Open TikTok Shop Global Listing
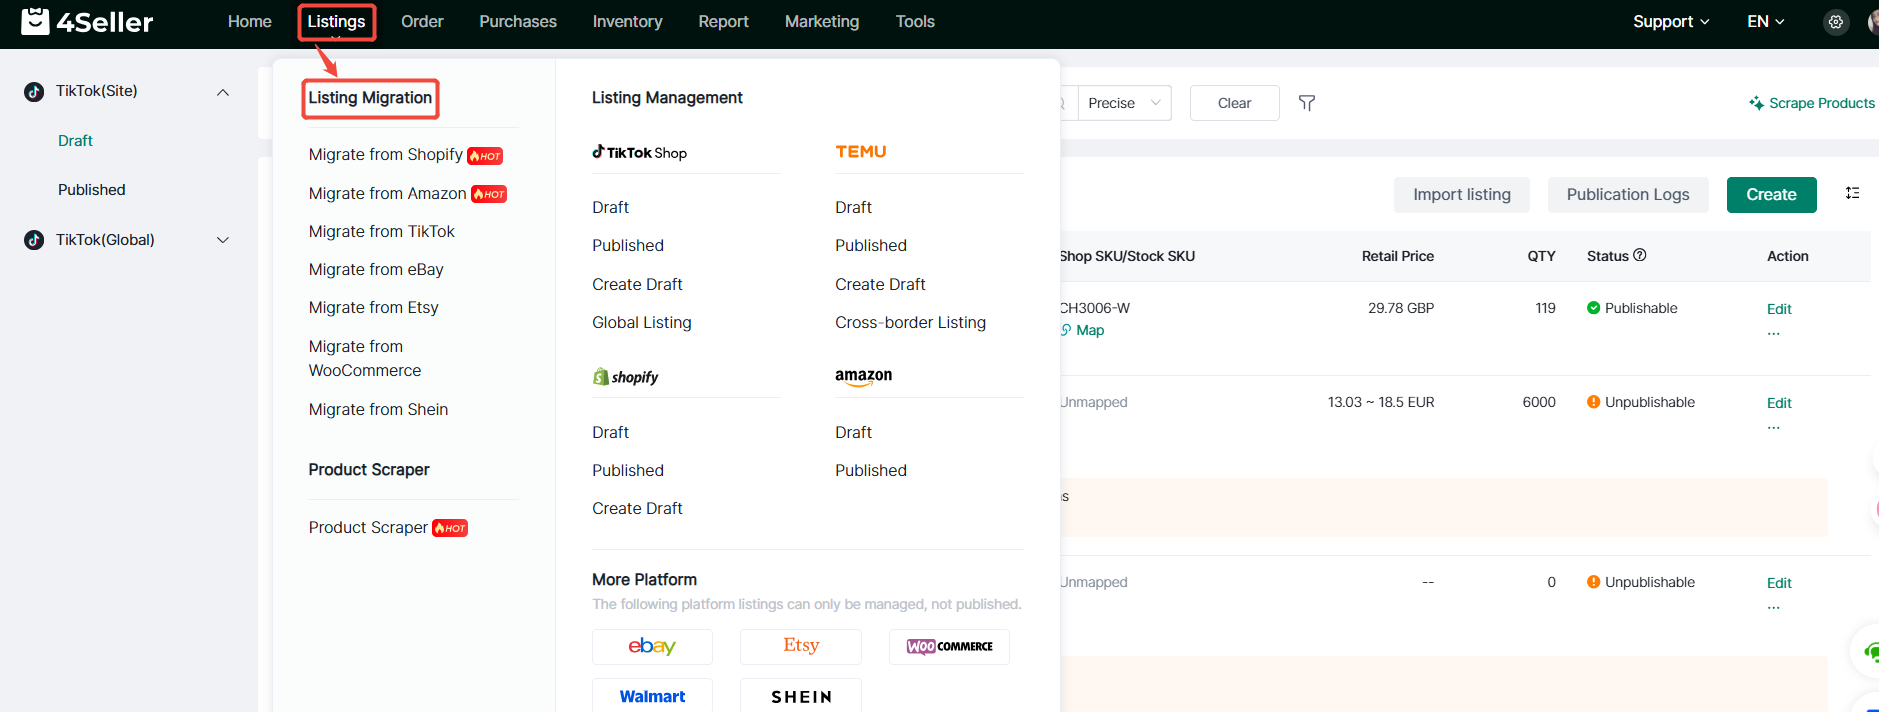1879x712 pixels. click(x=642, y=322)
